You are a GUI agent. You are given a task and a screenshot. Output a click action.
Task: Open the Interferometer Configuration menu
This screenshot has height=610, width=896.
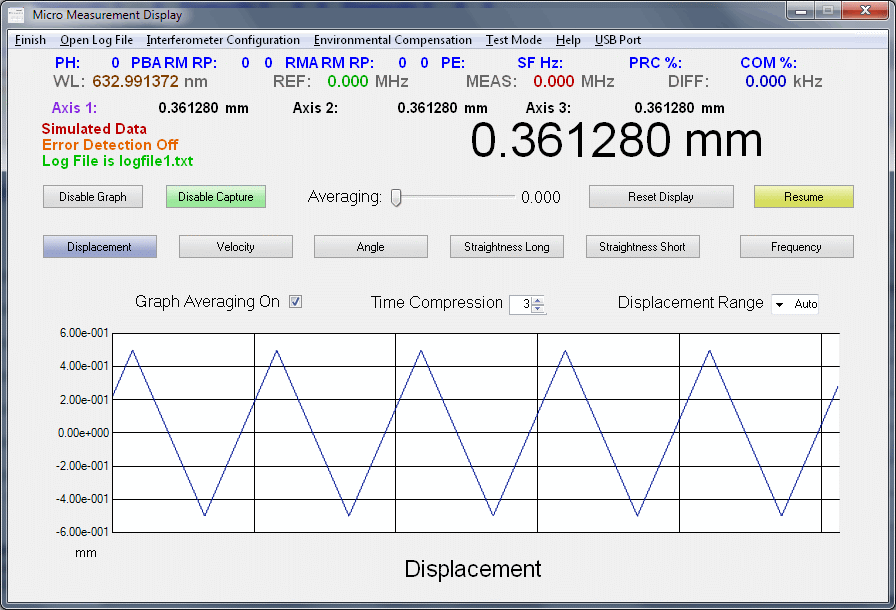click(223, 40)
